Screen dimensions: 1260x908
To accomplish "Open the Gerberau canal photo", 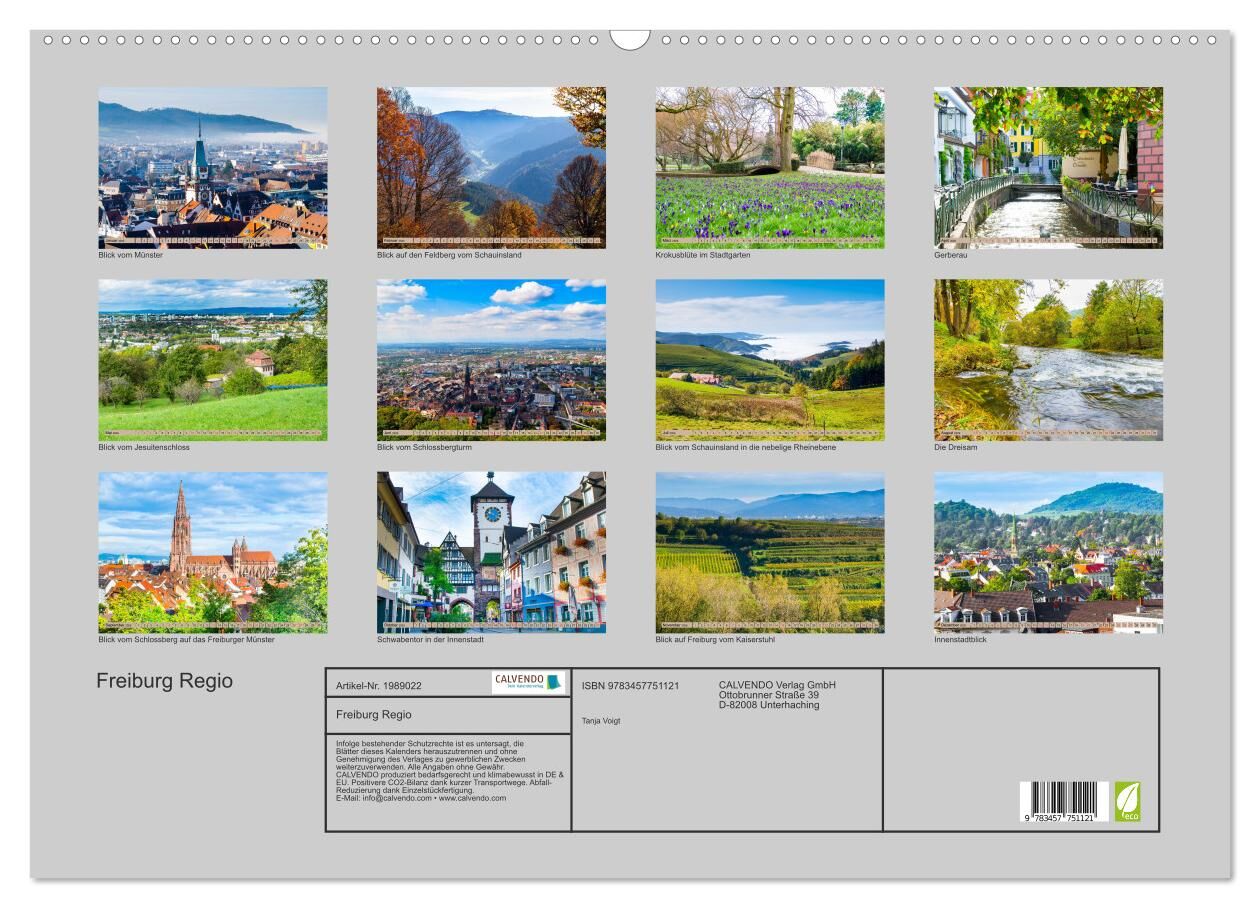I will [x=1048, y=167].
